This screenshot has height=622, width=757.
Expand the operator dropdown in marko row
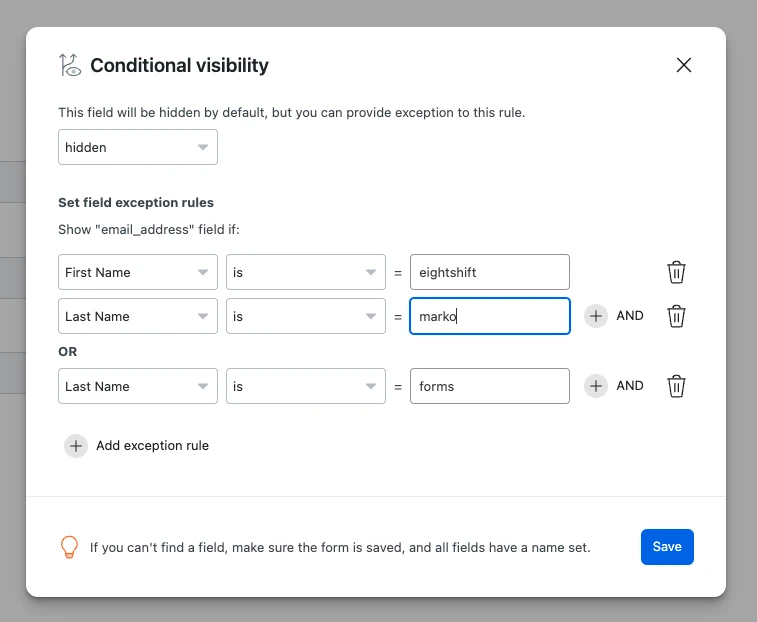point(305,316)
